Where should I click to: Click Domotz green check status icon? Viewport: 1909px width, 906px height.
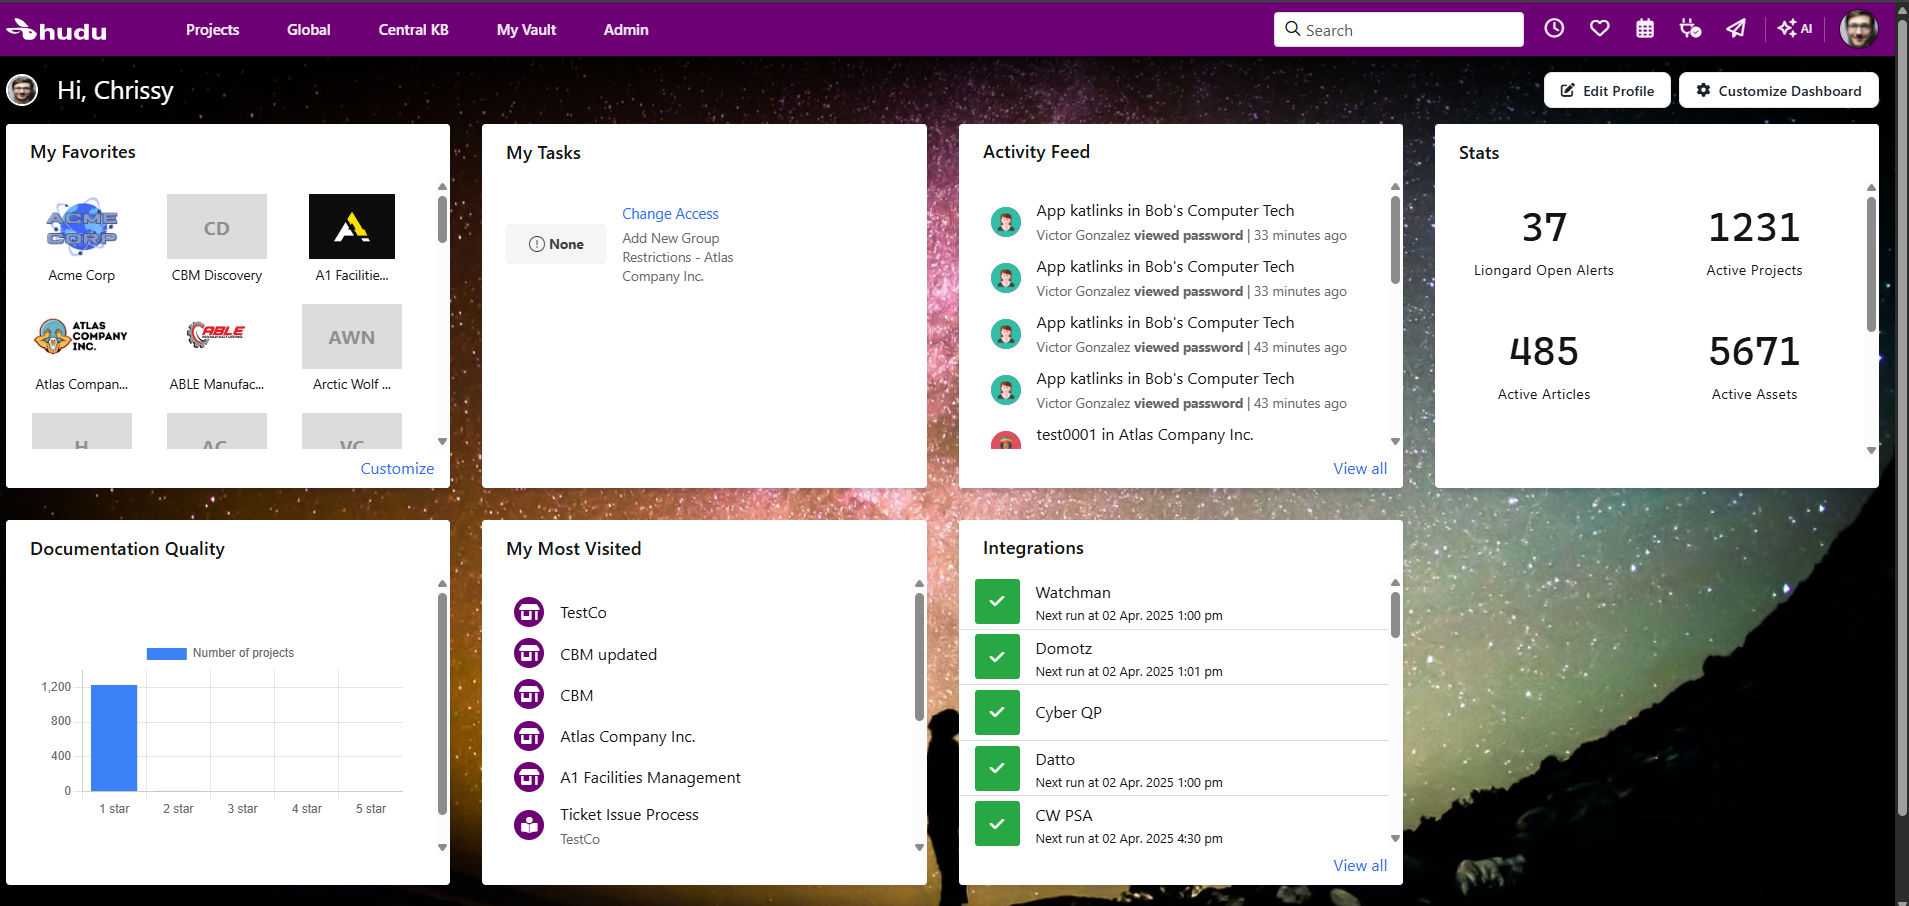tap(997, 658)
